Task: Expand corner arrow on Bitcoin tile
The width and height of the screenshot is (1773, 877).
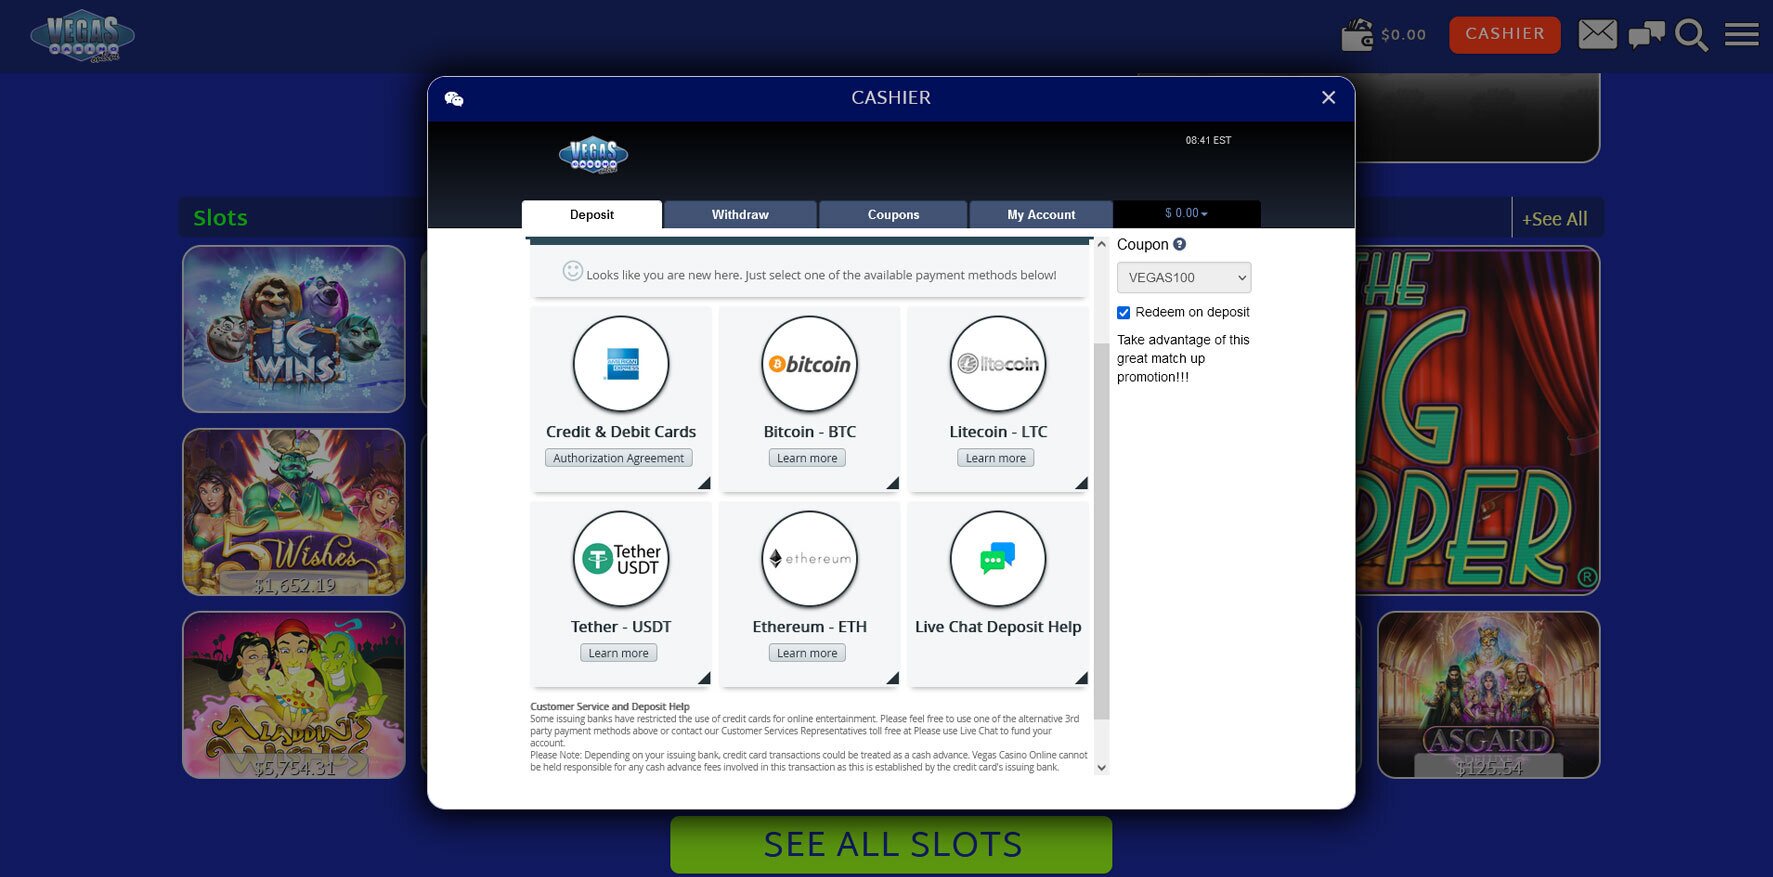Action: (893, 484)
